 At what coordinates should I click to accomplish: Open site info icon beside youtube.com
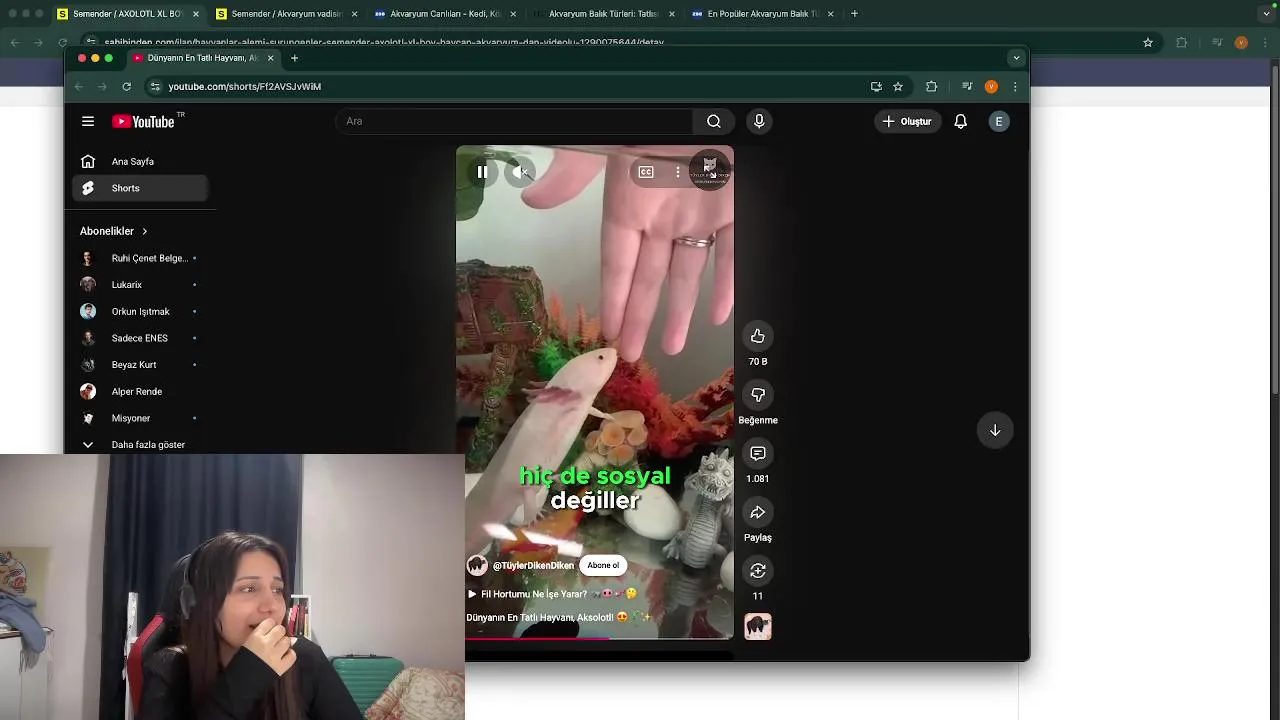[x=155, y=87]
